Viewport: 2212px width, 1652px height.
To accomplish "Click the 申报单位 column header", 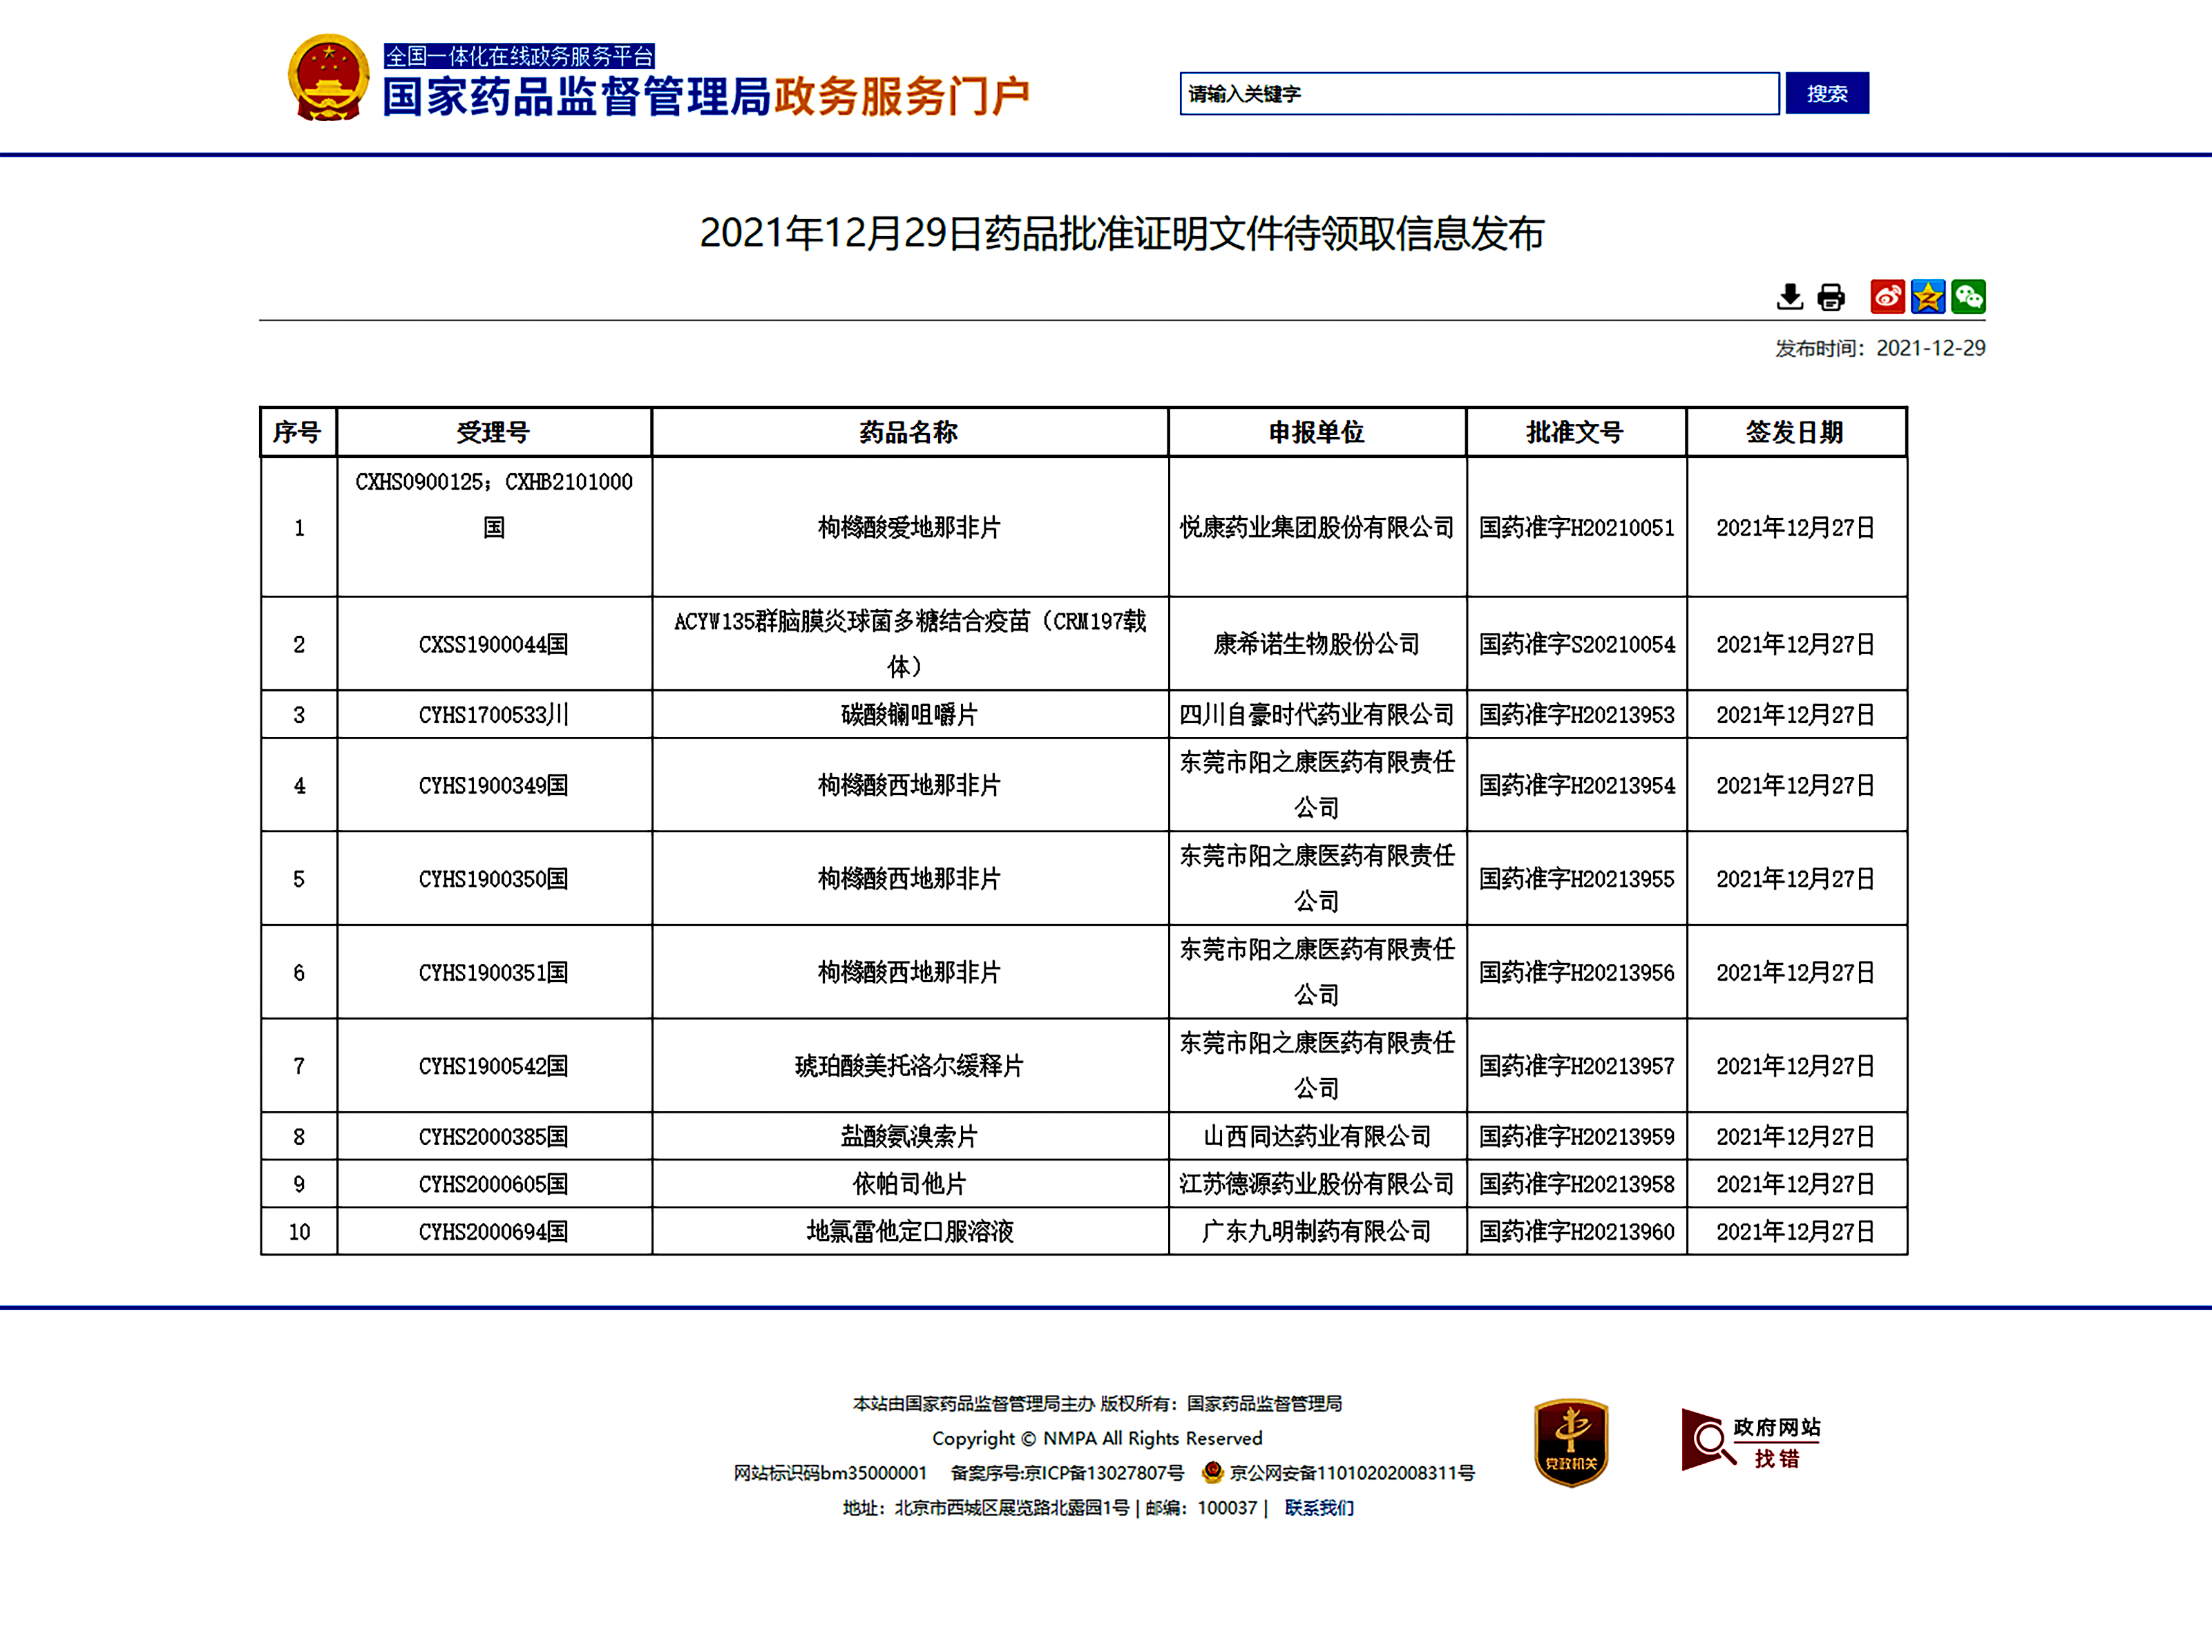I will (x=1317, y=432).
